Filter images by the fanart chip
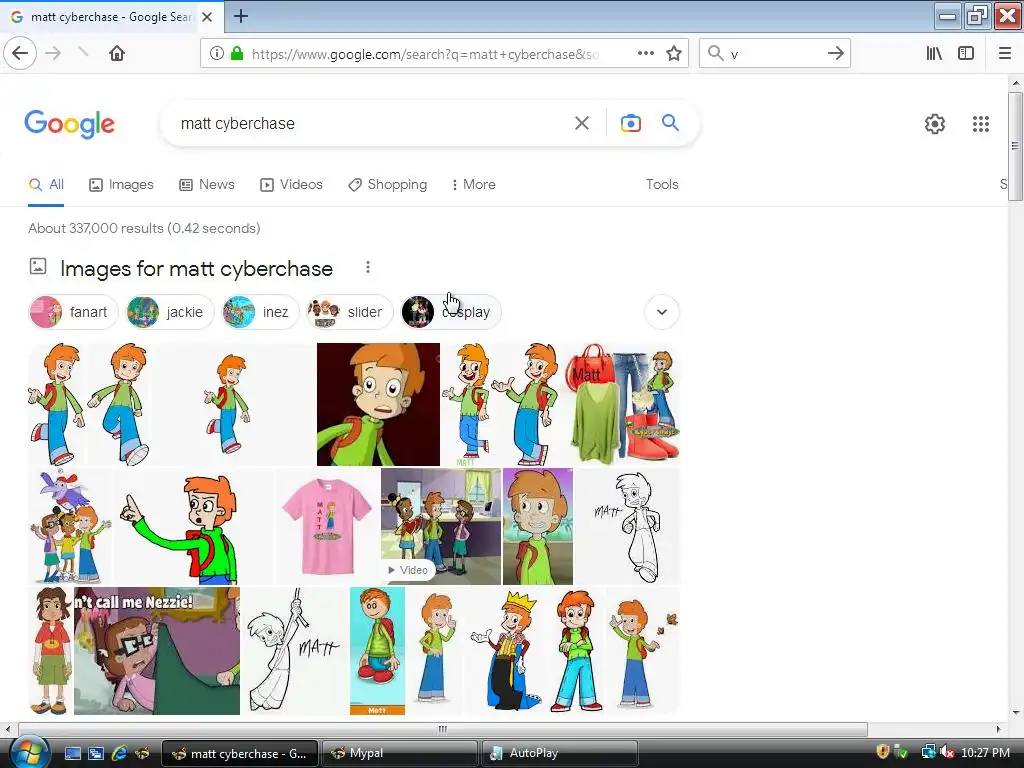1024x768 pixels. 73,312
